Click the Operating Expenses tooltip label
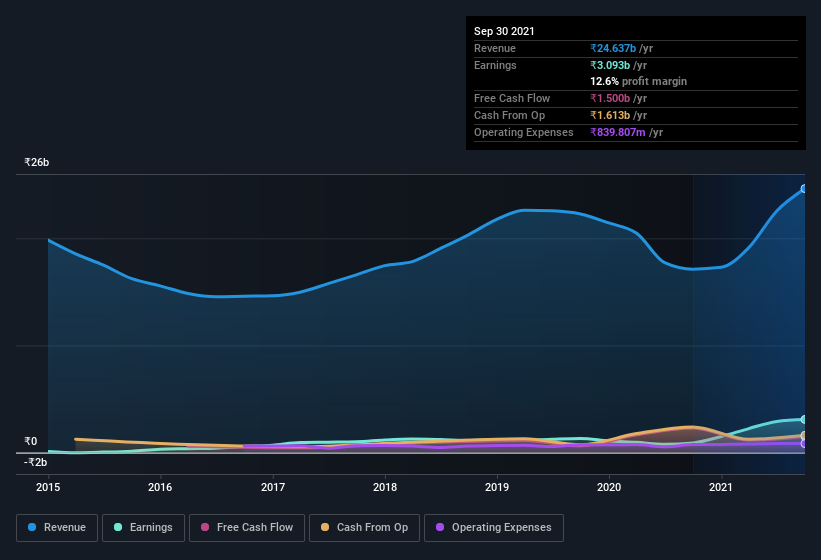 (x=524, y=132)
